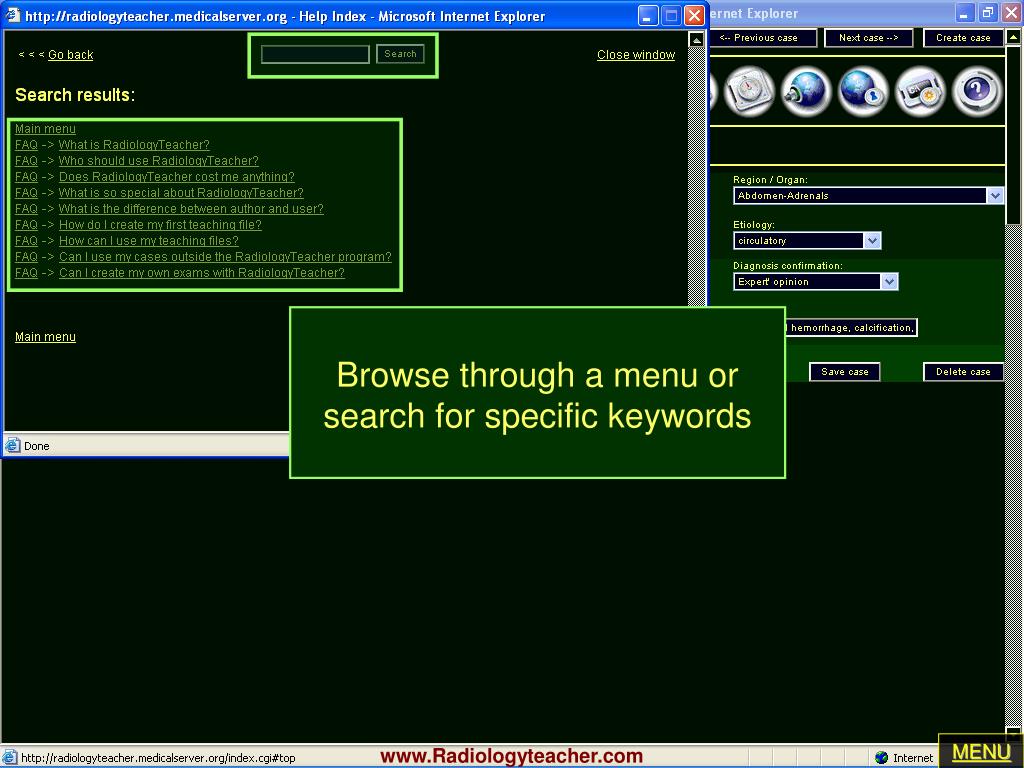1024x768 pixels.
Task: Open help via question mark icon
Action: 976,91
